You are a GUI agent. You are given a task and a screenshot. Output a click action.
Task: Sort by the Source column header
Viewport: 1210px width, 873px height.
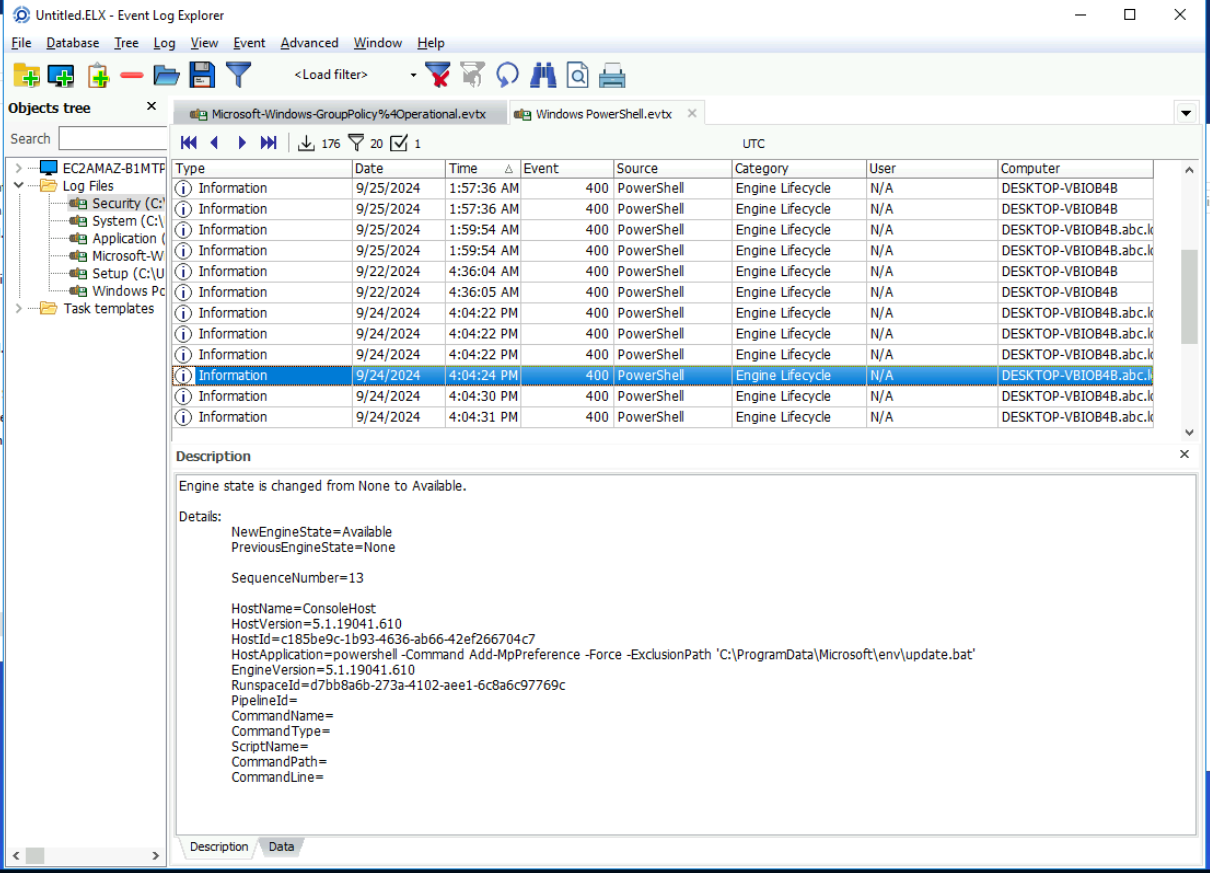[x=672, y=168]
